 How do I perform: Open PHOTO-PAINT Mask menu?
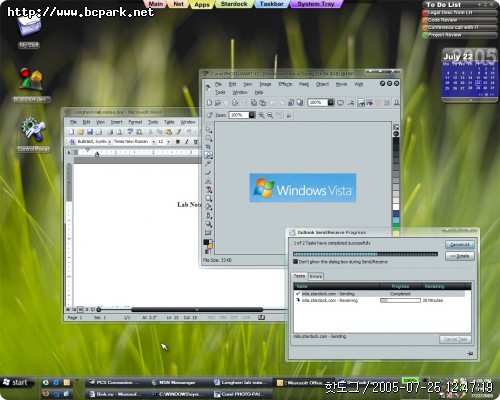pyautogui.click(x=304, y=84)
